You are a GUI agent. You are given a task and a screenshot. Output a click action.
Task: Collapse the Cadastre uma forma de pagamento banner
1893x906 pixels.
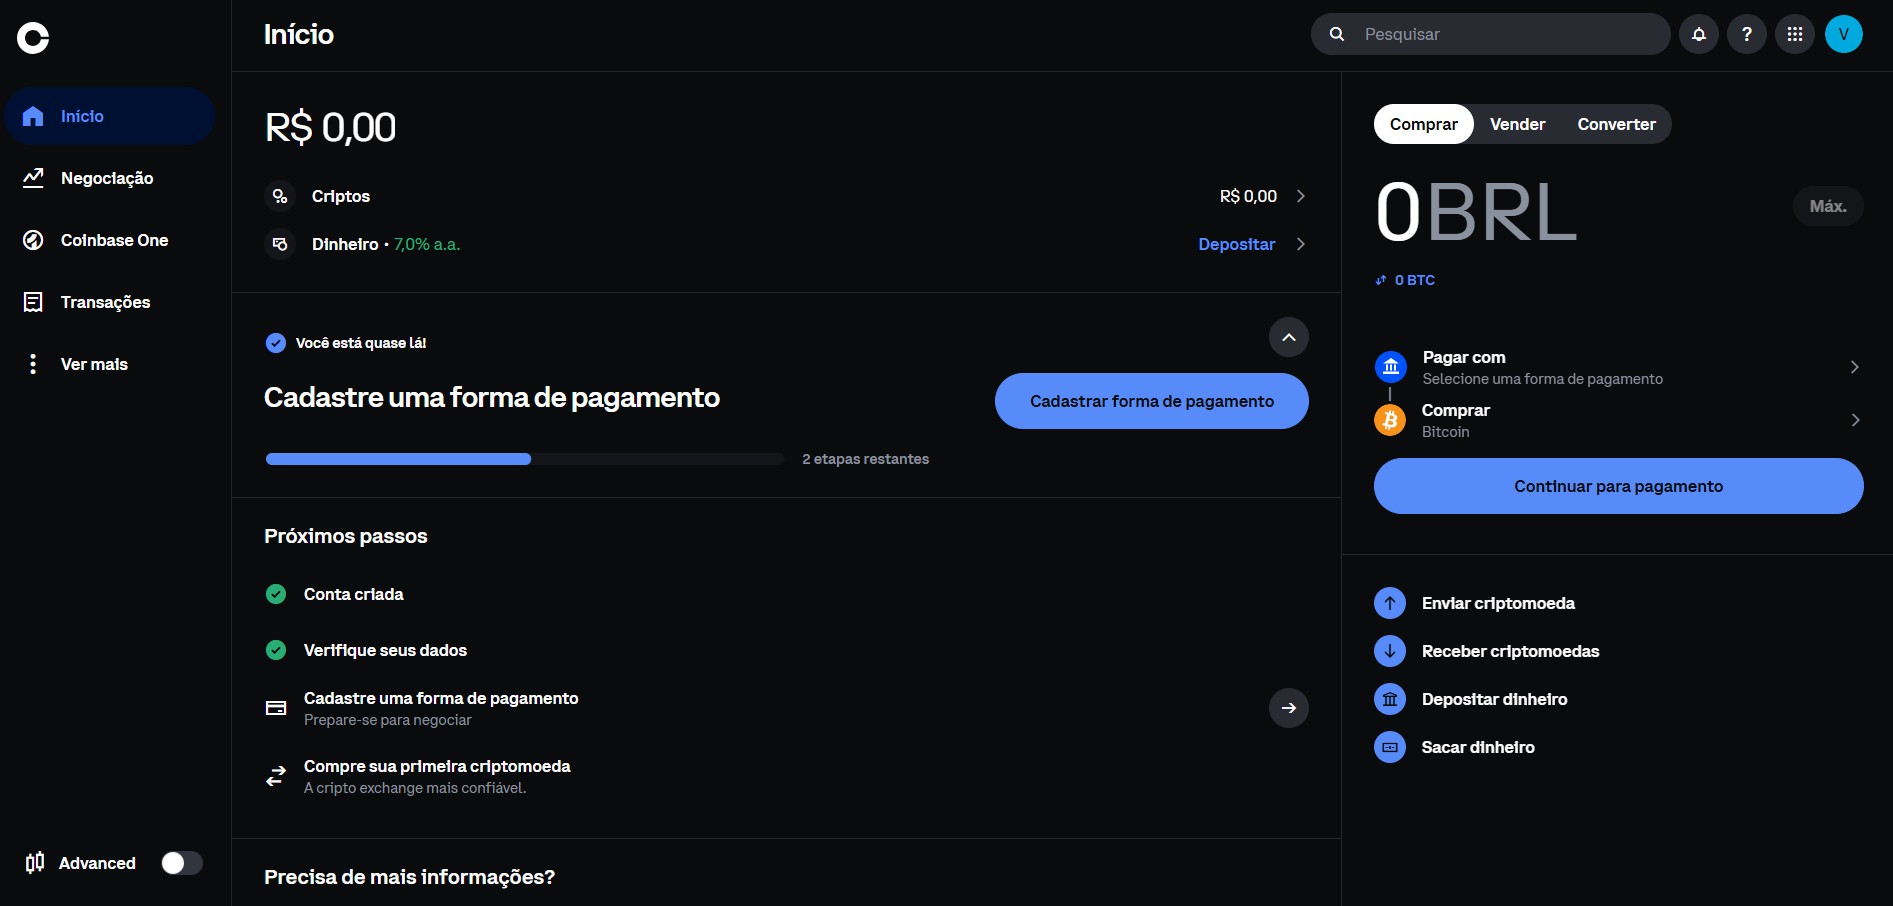[x=1289, y=337]
